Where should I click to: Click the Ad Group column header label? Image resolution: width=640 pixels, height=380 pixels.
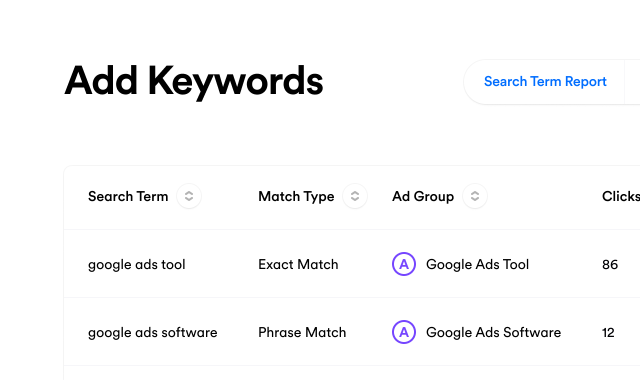pos(423,196)
